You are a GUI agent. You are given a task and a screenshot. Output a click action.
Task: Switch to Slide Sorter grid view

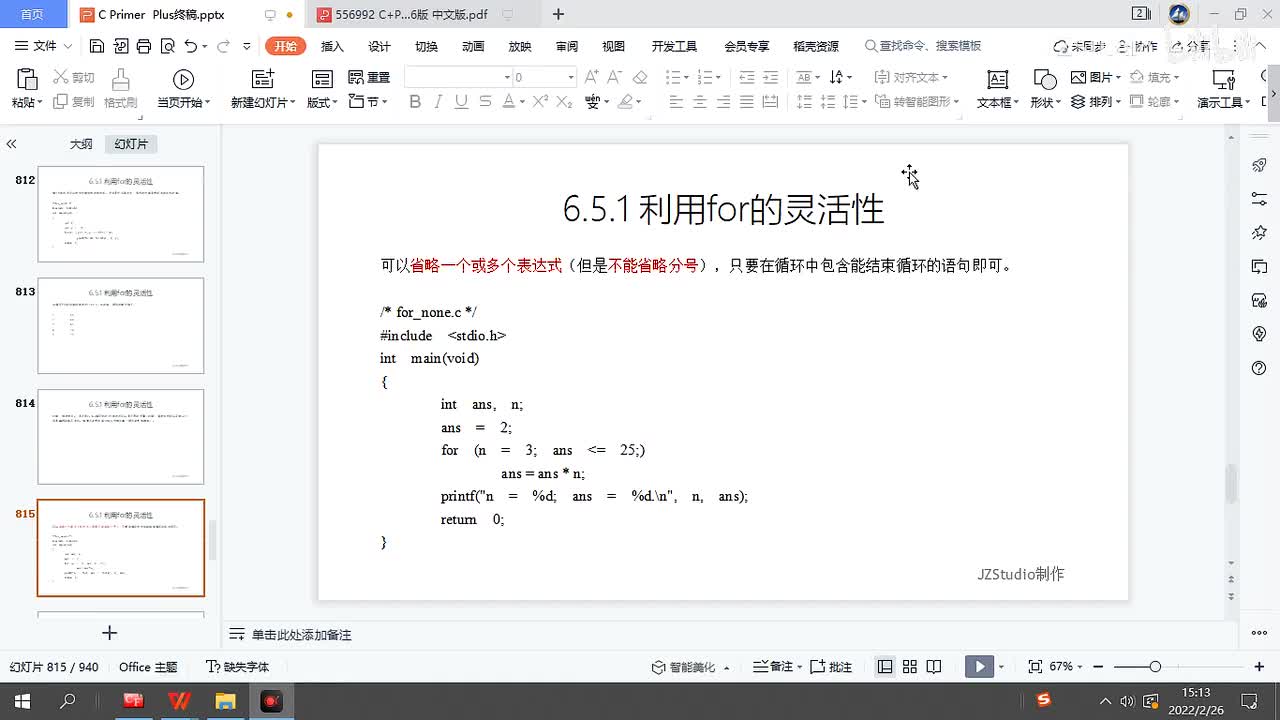[x=910, y=667]
